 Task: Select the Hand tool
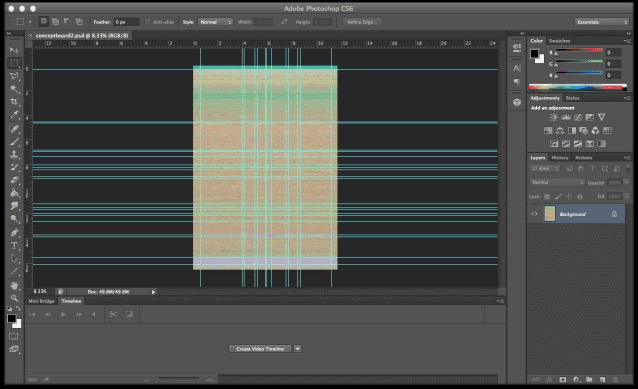pyautogui.click(x=14, y=285)
